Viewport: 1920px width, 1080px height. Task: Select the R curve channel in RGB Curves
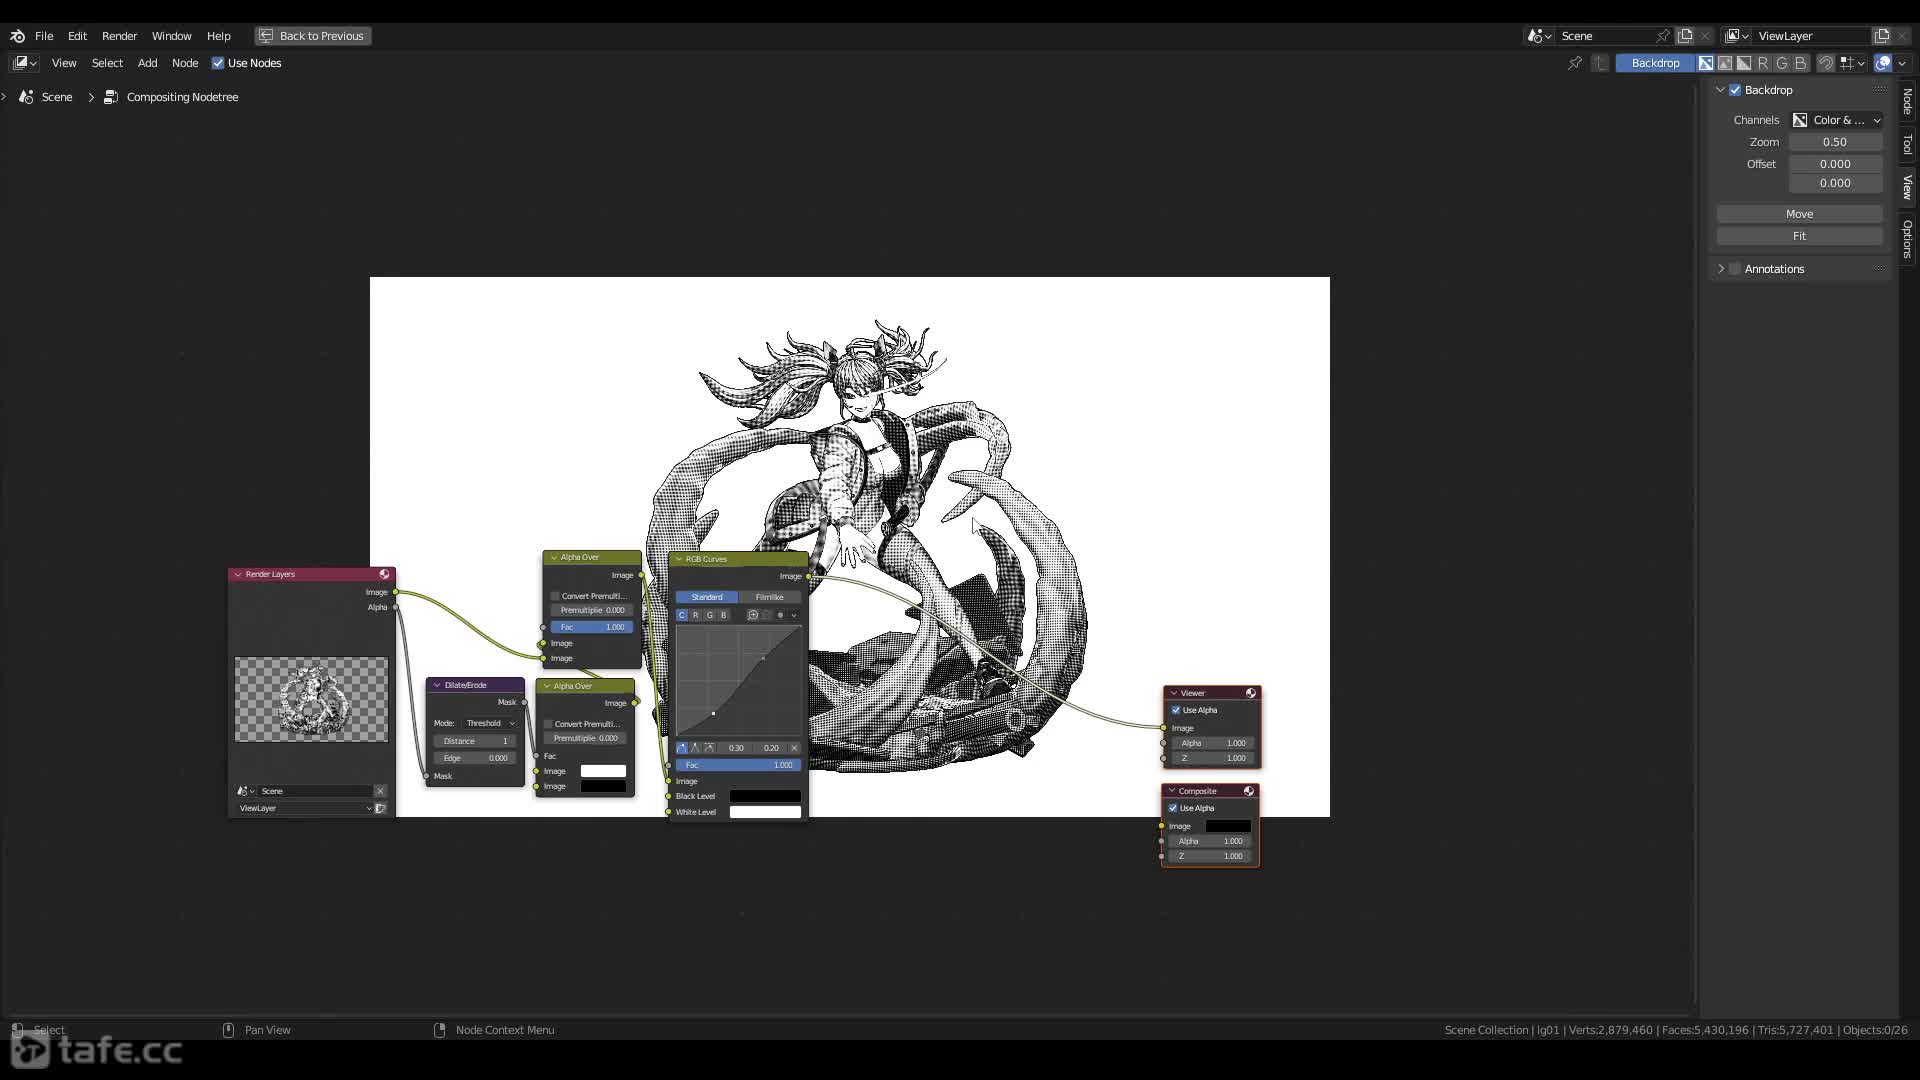click(x=696, y=615)
